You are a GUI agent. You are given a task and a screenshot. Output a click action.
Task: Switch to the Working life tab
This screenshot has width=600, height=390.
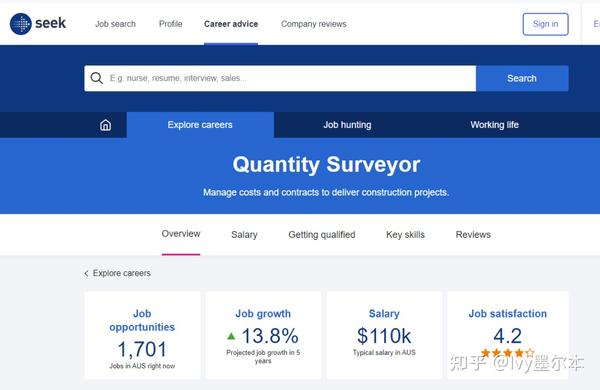[x=494, y=125]
